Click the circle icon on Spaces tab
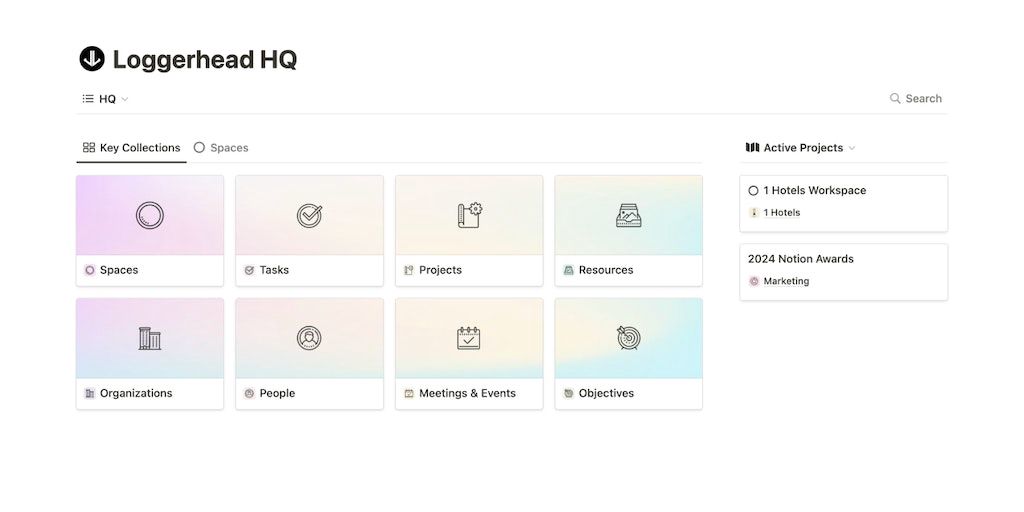This screenshot has width=1024, height=512. (x=199, y=148)
